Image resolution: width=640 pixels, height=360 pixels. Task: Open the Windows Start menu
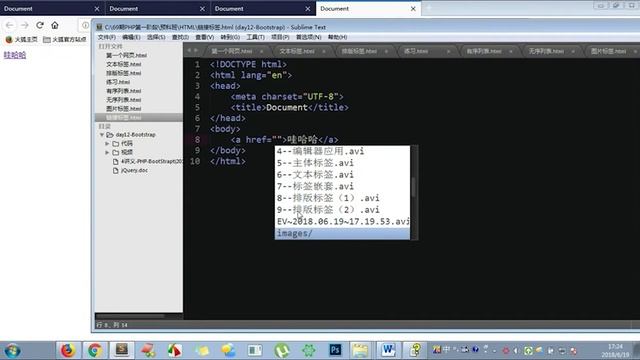[13, 351]
